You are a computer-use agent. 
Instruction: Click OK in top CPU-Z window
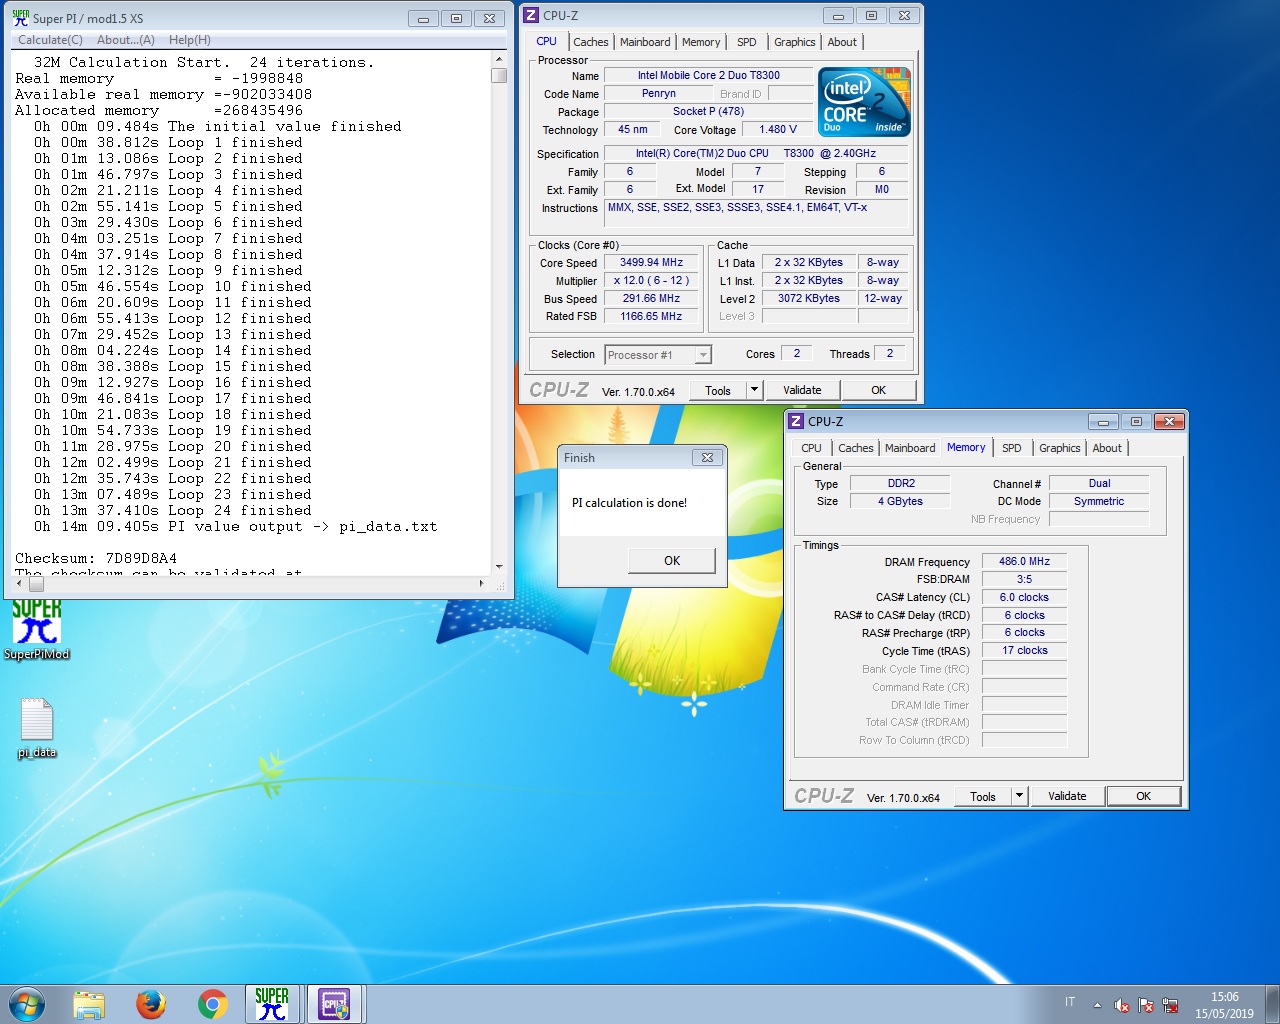coord(878,391)
